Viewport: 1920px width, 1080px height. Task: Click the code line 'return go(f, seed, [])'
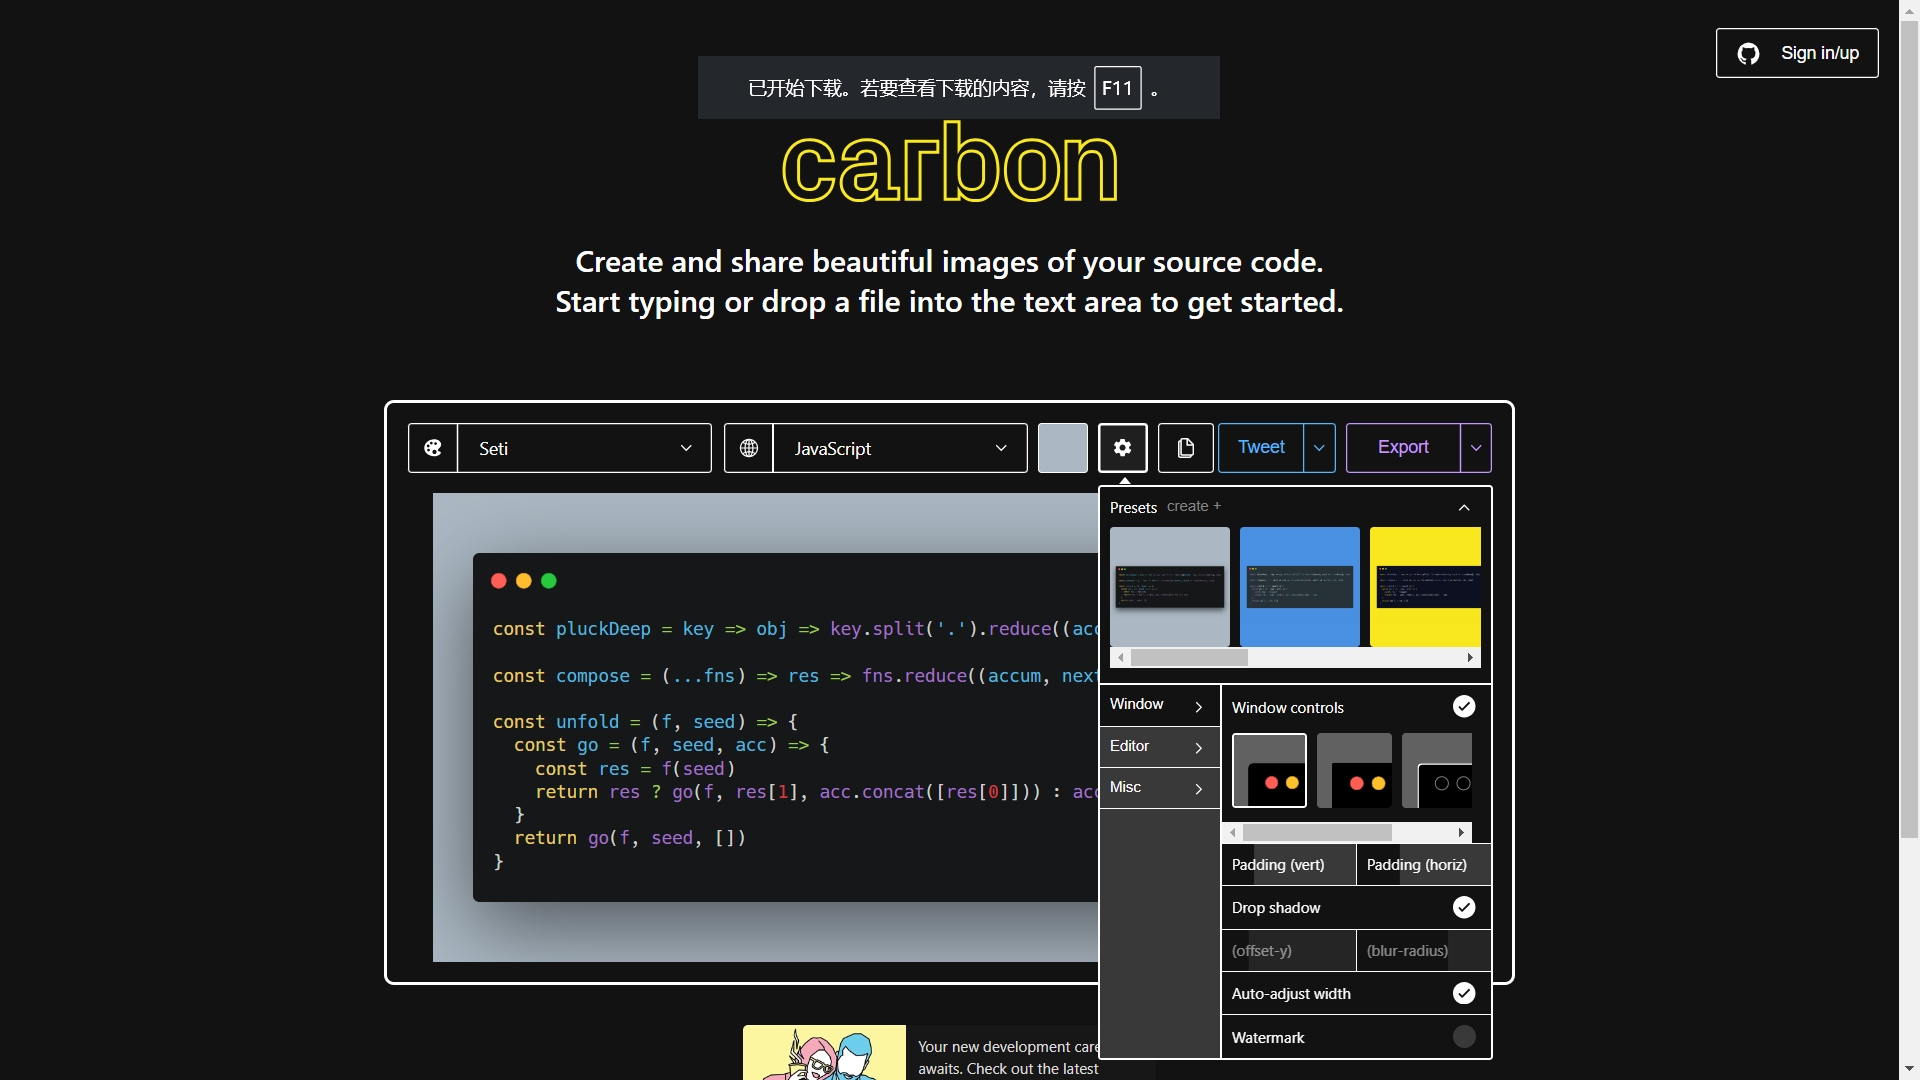[x=630, y=838]
